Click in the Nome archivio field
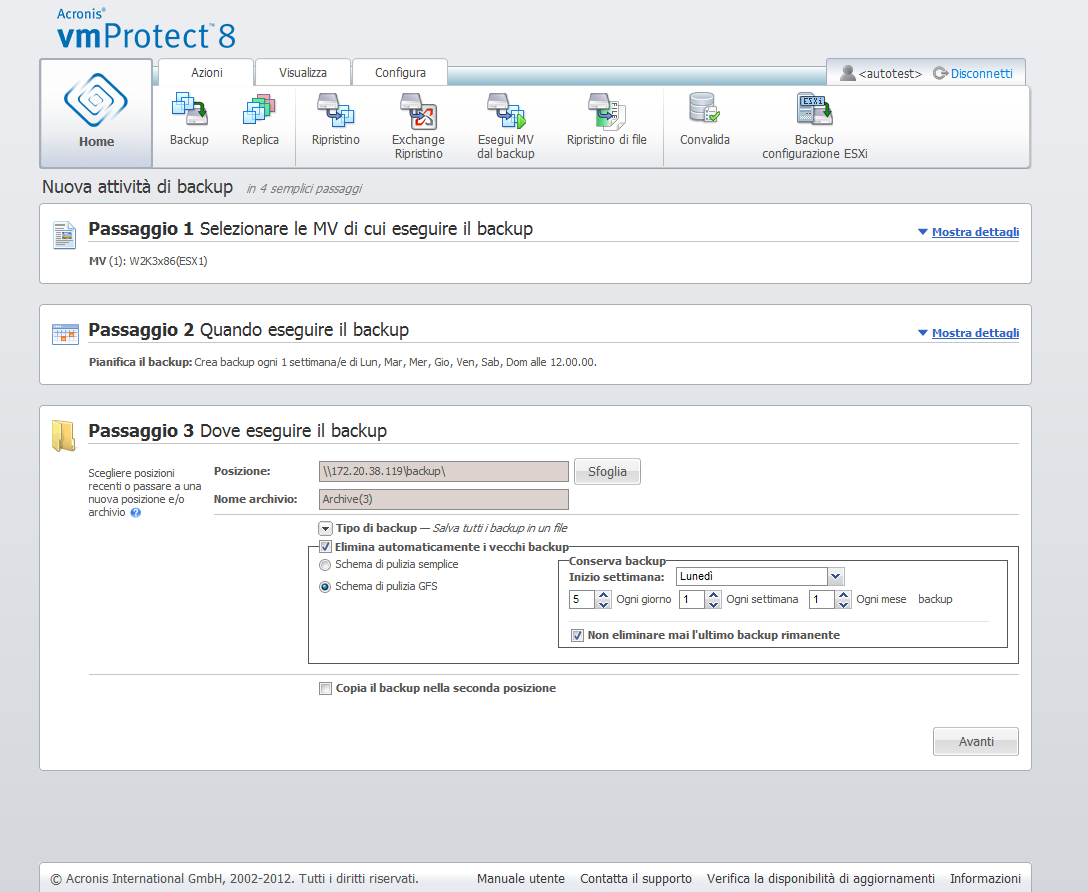 443,499
